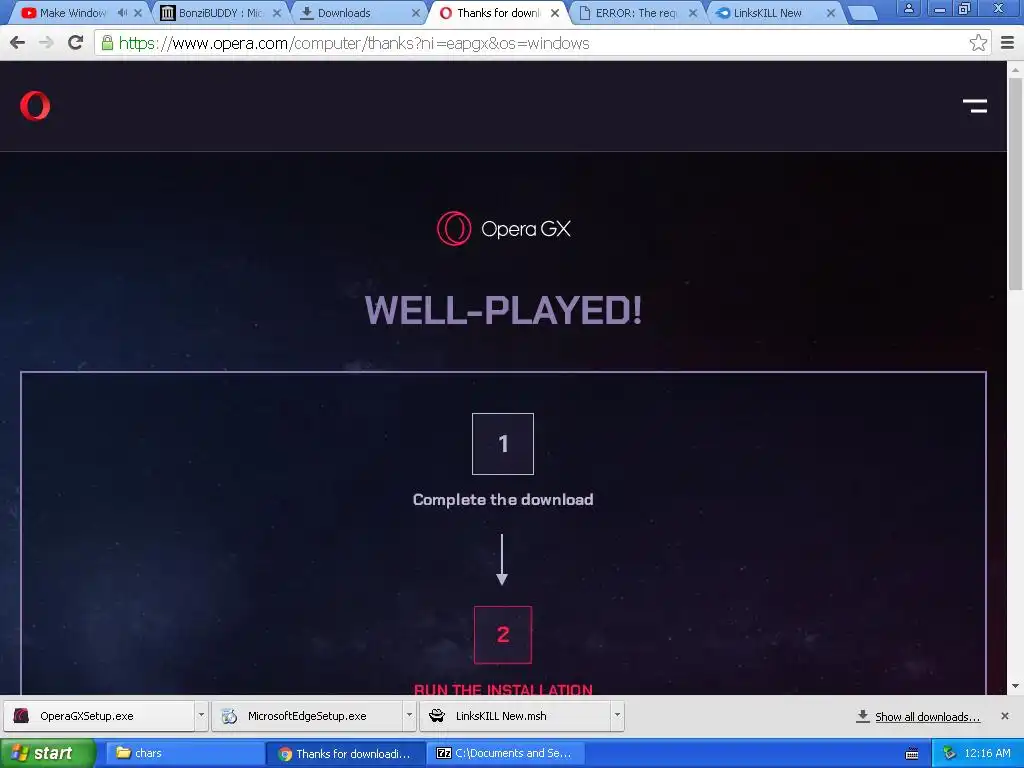Switch to the chars folder taskbar item
Viewport: 1024px width, 768px height.
(184, 753)
